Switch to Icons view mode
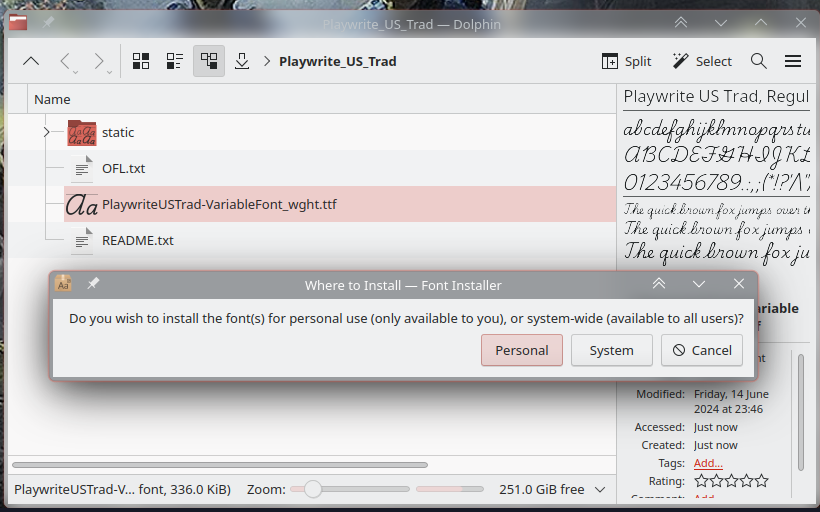This screenshot has width=820, height=512. coord(141,61)
